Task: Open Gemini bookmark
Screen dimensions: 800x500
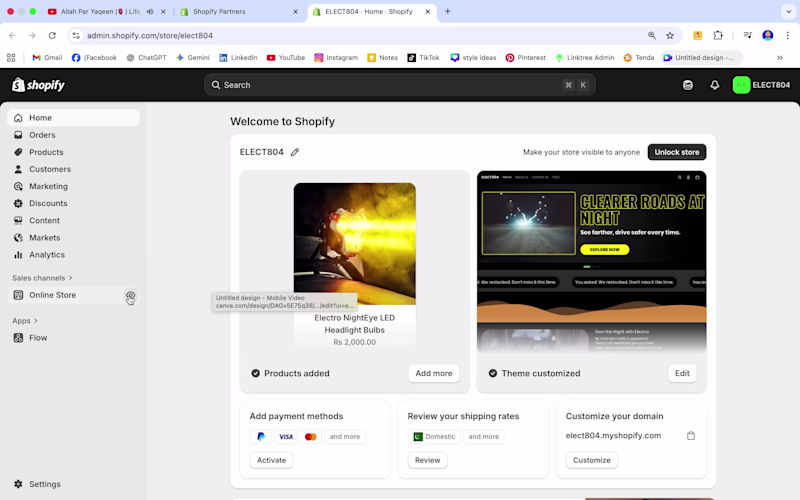Action: pos(193,58)
